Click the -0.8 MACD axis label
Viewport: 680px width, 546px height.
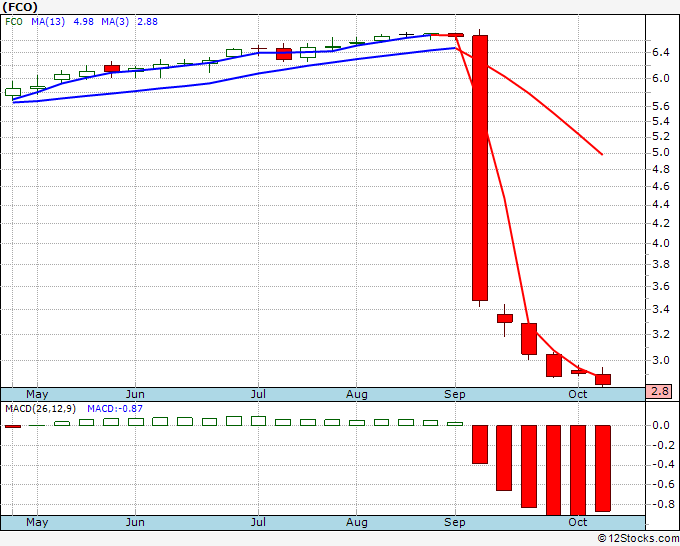[x=663, y=504]
